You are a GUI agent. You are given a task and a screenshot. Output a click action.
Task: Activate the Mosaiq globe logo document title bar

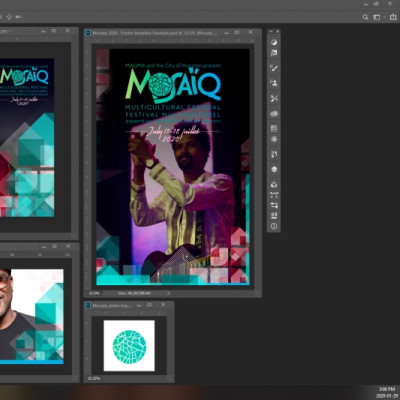tap(112, 305)
